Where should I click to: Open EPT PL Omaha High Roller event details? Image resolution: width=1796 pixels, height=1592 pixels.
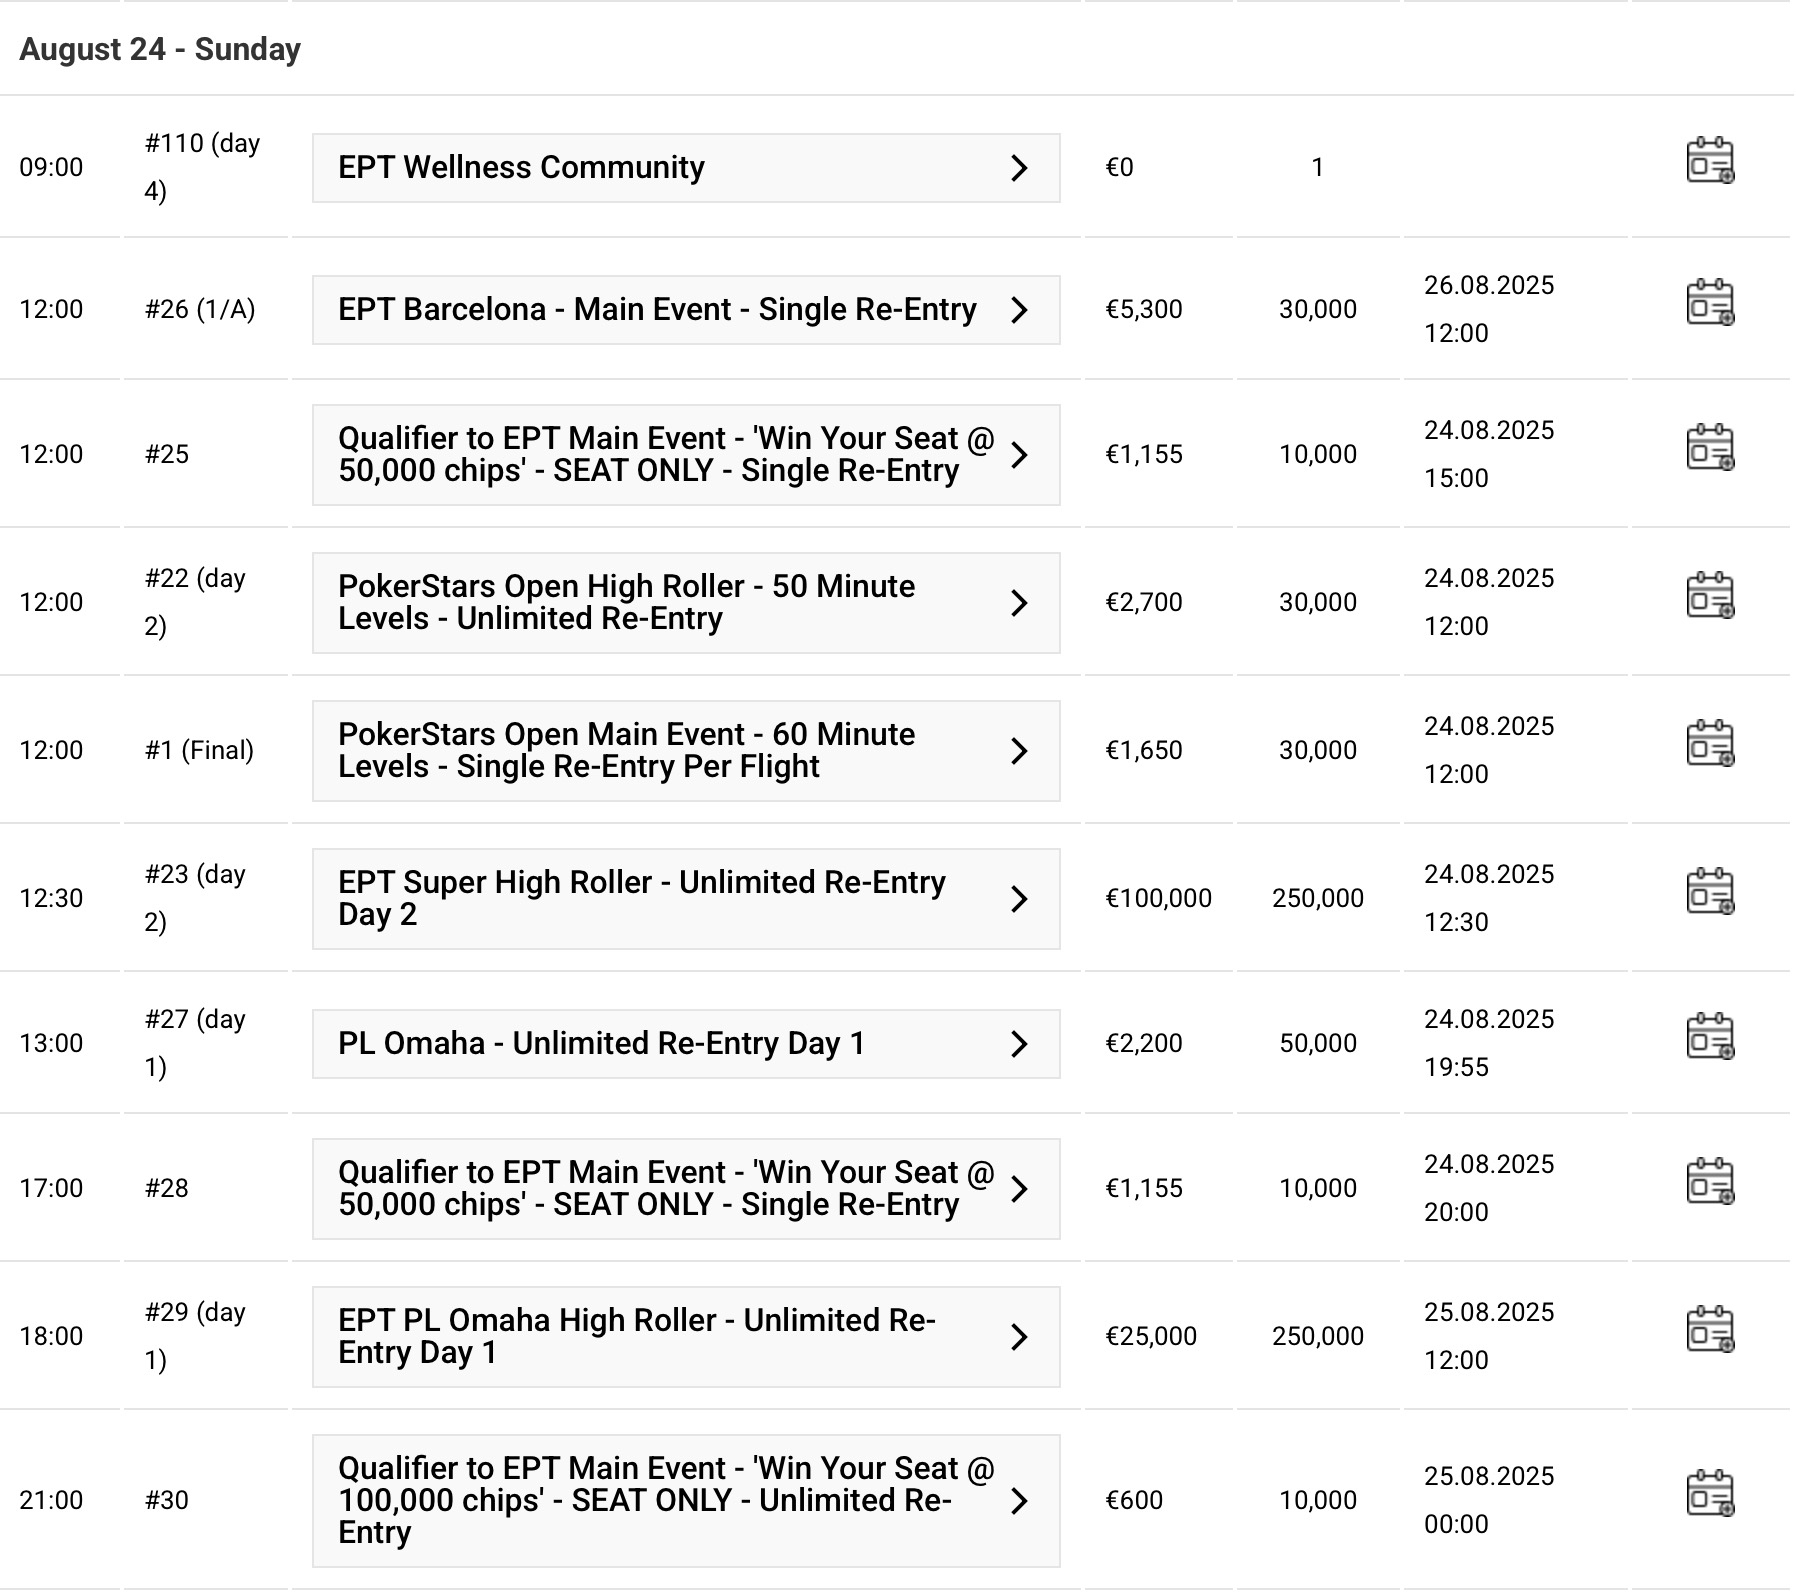(x=636, y=1337)
